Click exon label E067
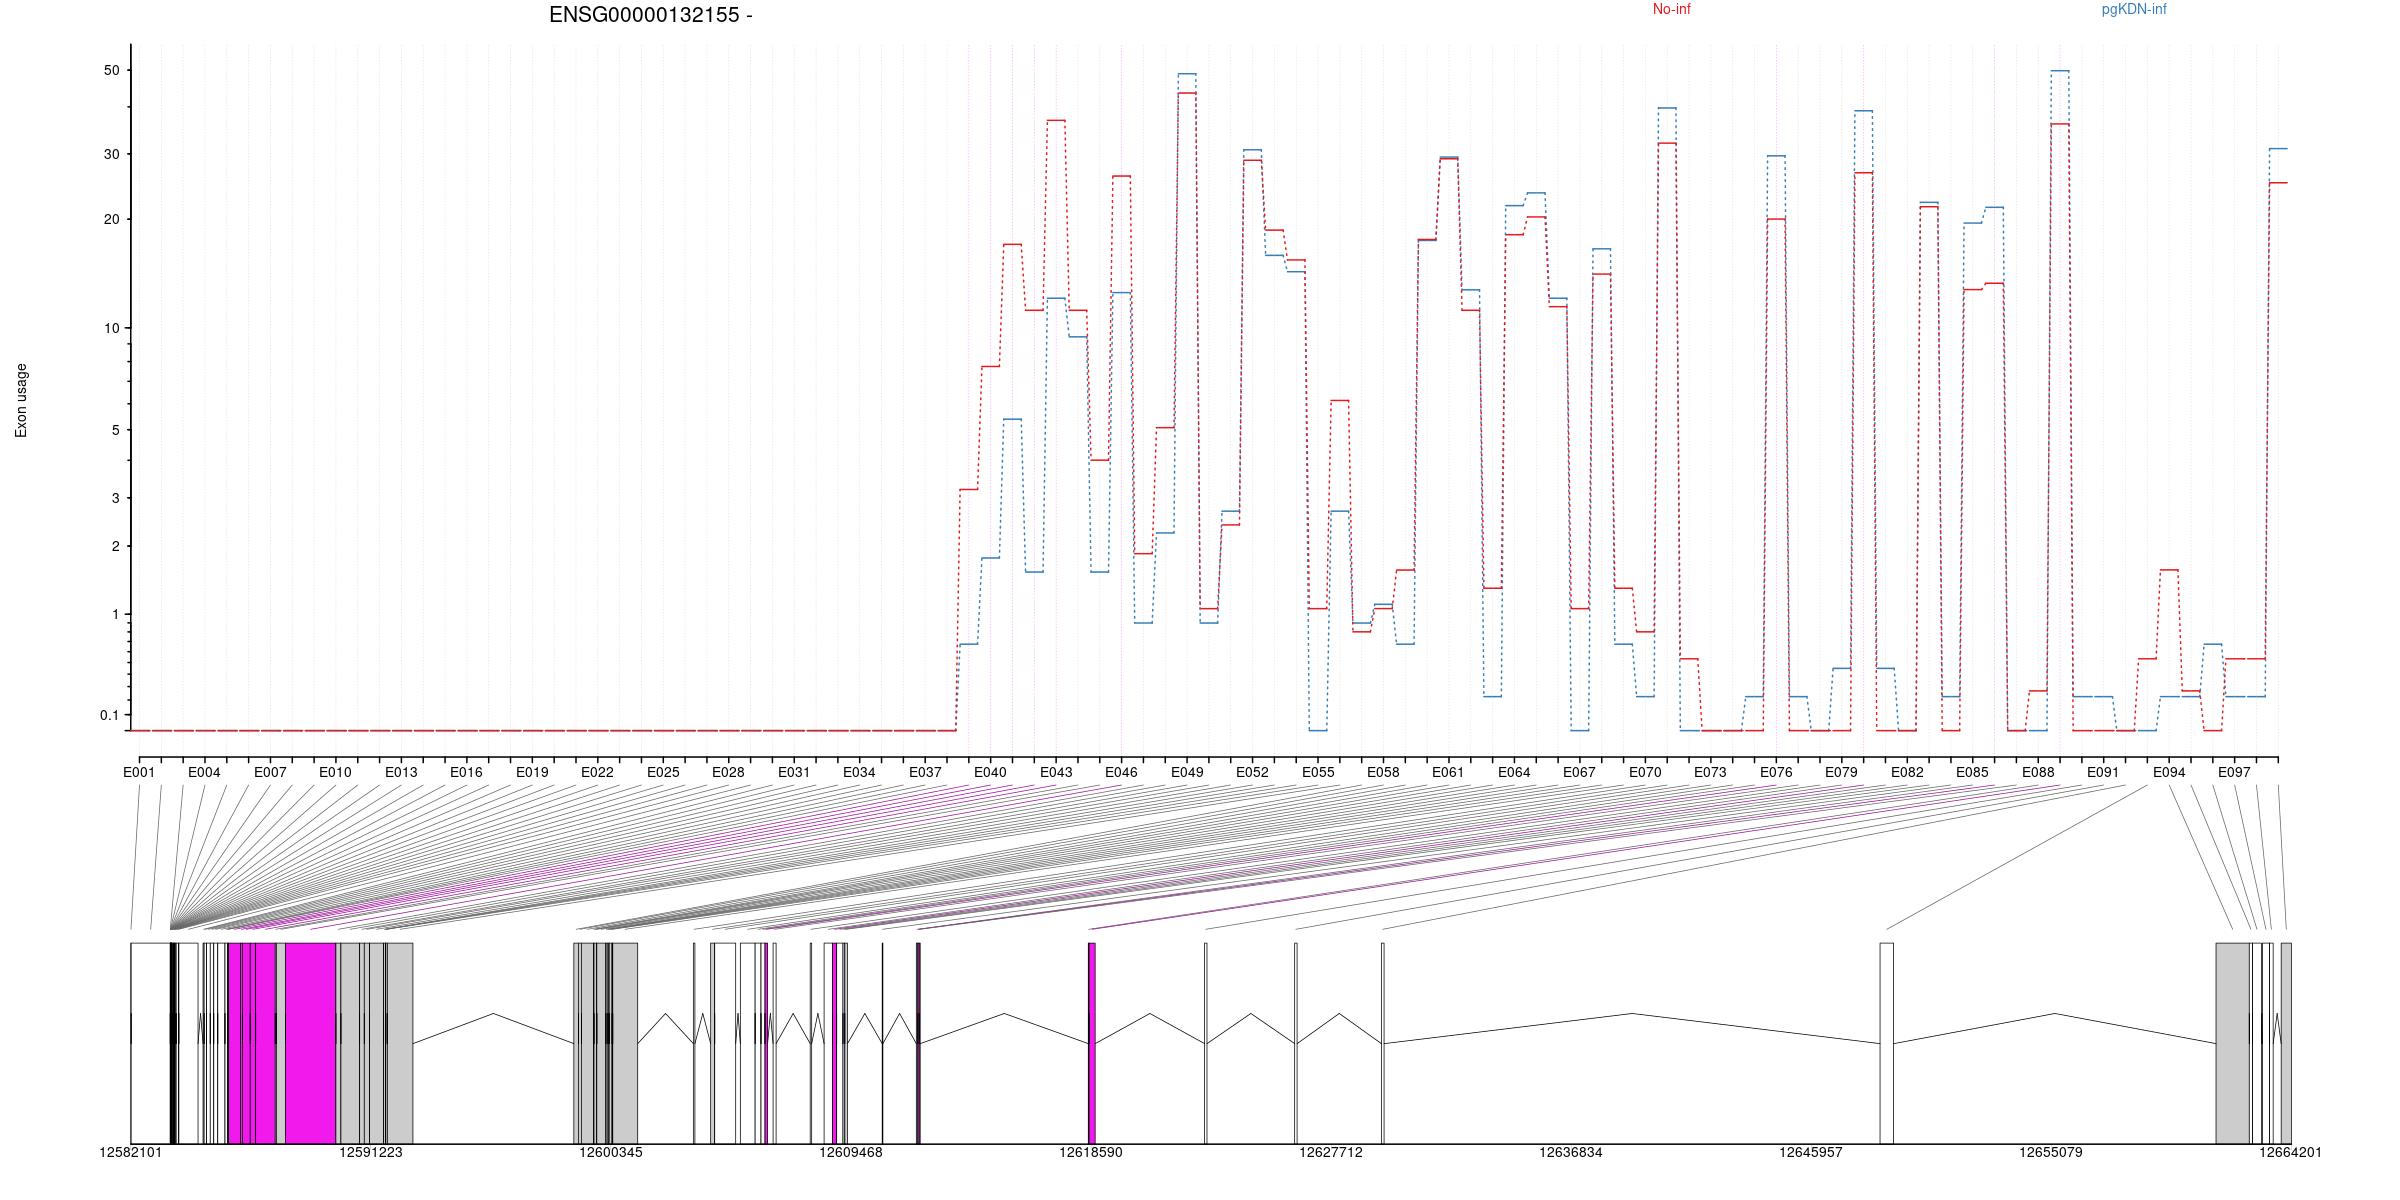This screenshot has height=1200, width=2400. tap(1579, 772)
